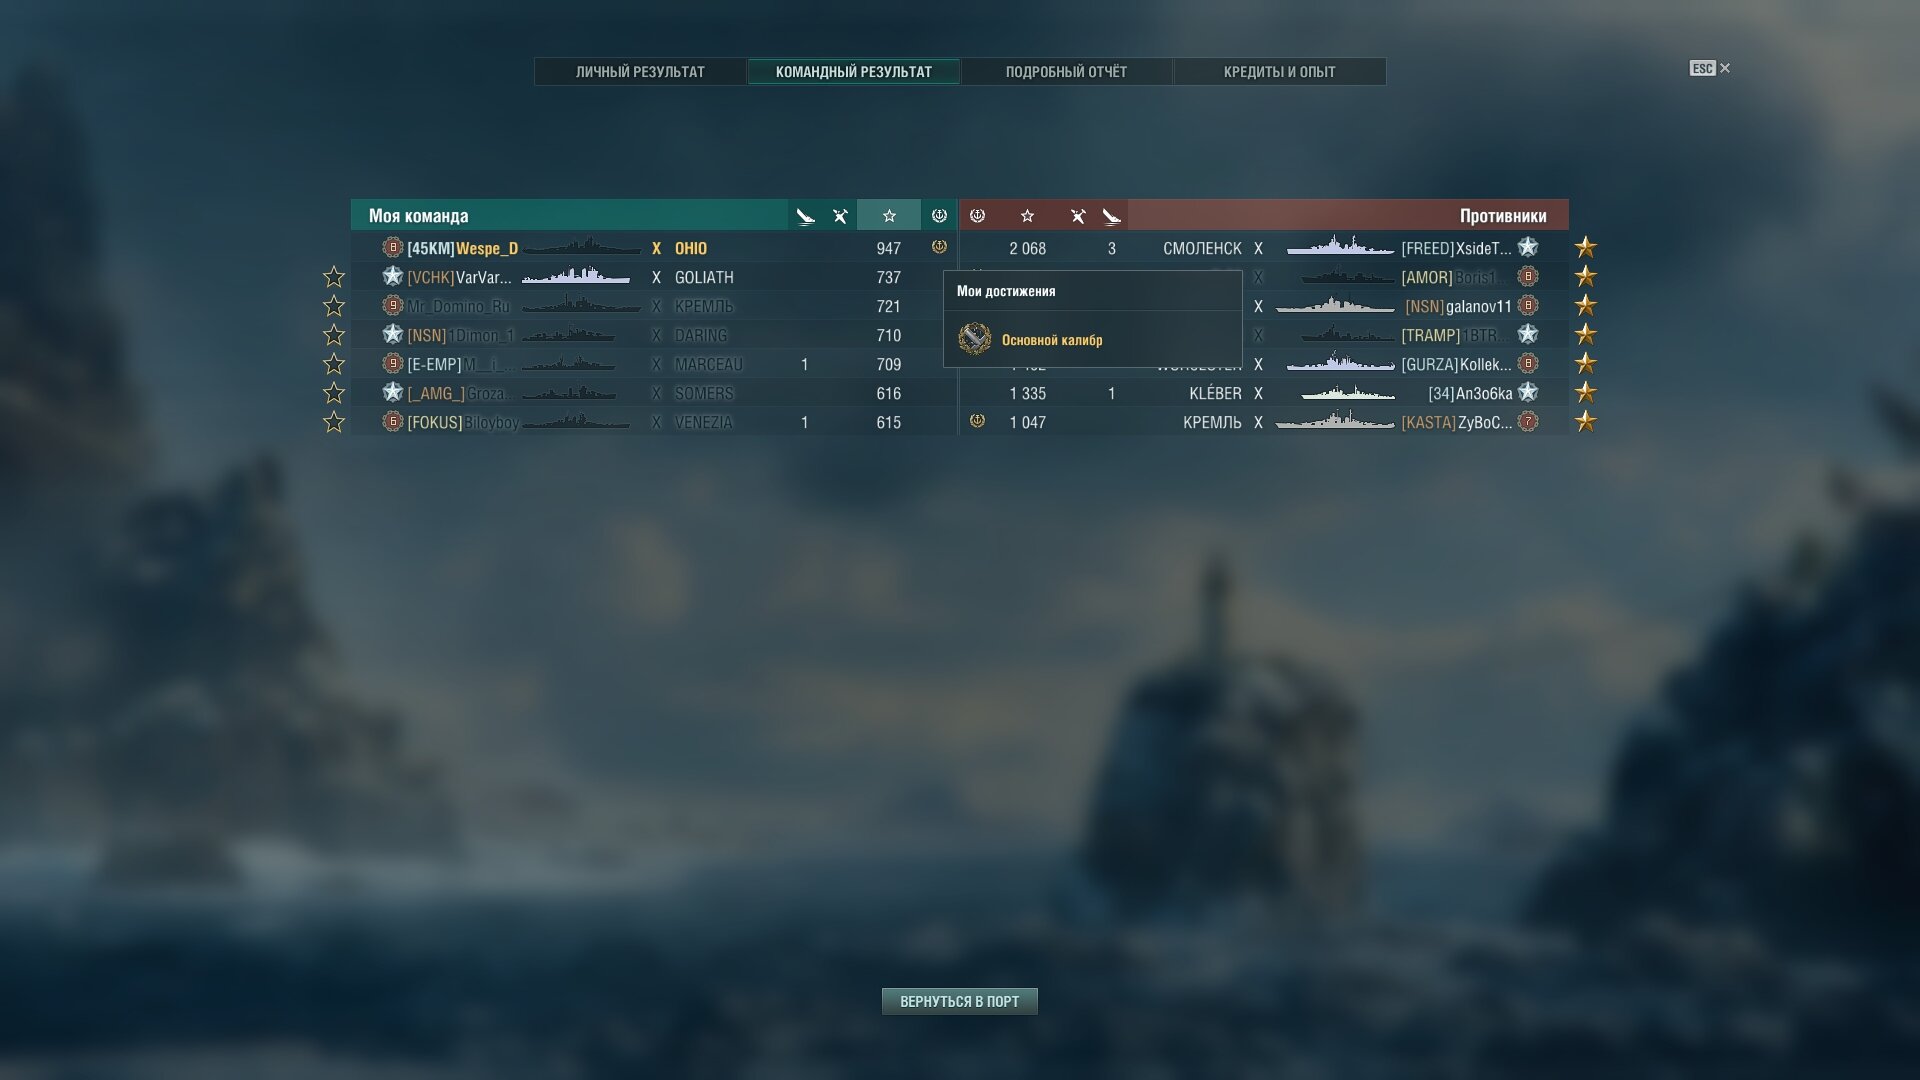Viewport: 1920px width, 1080px height.
Task: Click Вернуться в порт button
Action: [x=960, y=1001]
